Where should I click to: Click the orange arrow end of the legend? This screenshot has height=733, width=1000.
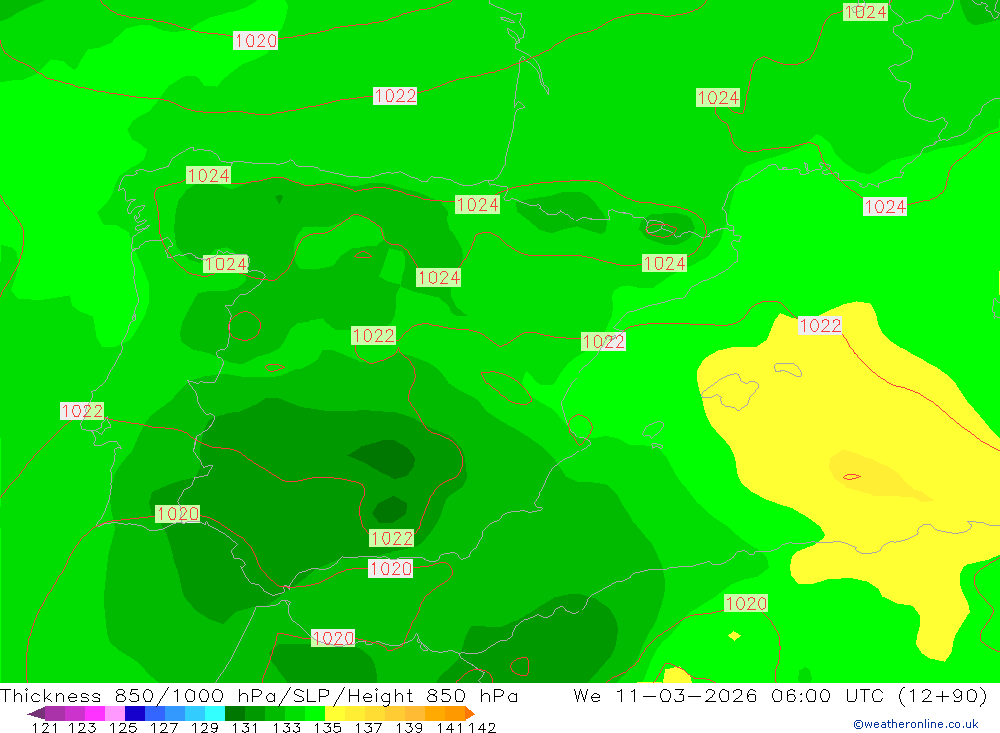click(469, 713)
